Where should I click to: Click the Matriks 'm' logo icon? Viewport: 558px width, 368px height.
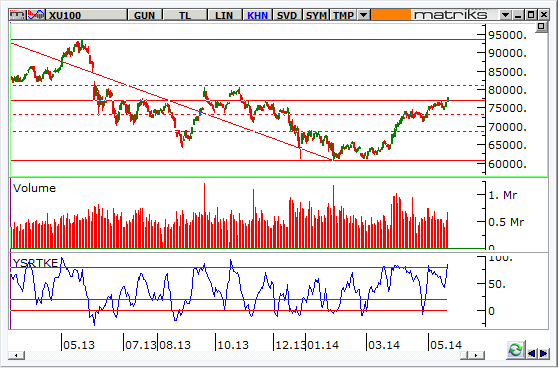pyautogui.click(x=17, y=15)
